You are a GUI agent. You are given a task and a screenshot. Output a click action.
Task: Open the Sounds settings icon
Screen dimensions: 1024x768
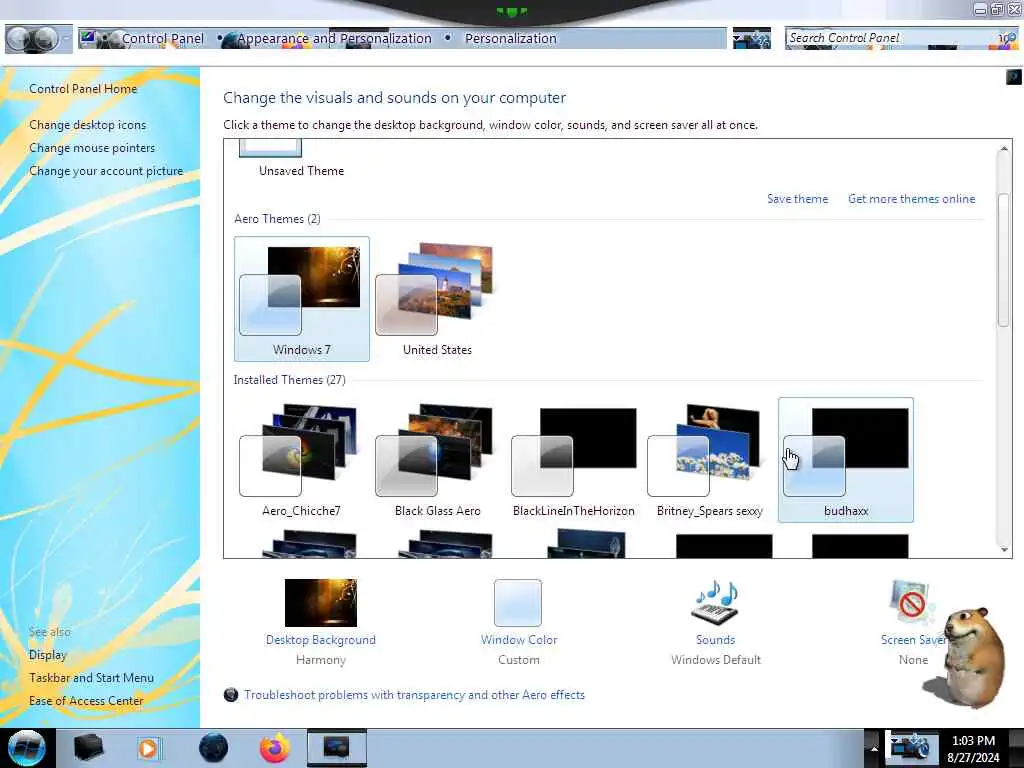click(x=715, y=602)
